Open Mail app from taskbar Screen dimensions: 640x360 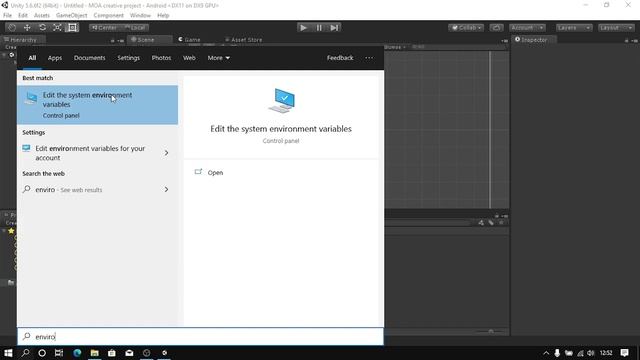coord(129,353)
